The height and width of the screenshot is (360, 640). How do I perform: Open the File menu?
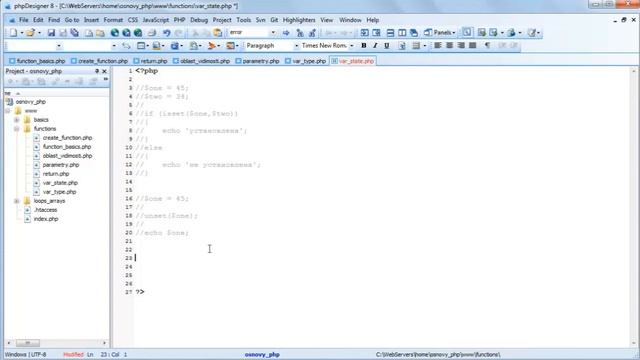[x=24, y=20]
